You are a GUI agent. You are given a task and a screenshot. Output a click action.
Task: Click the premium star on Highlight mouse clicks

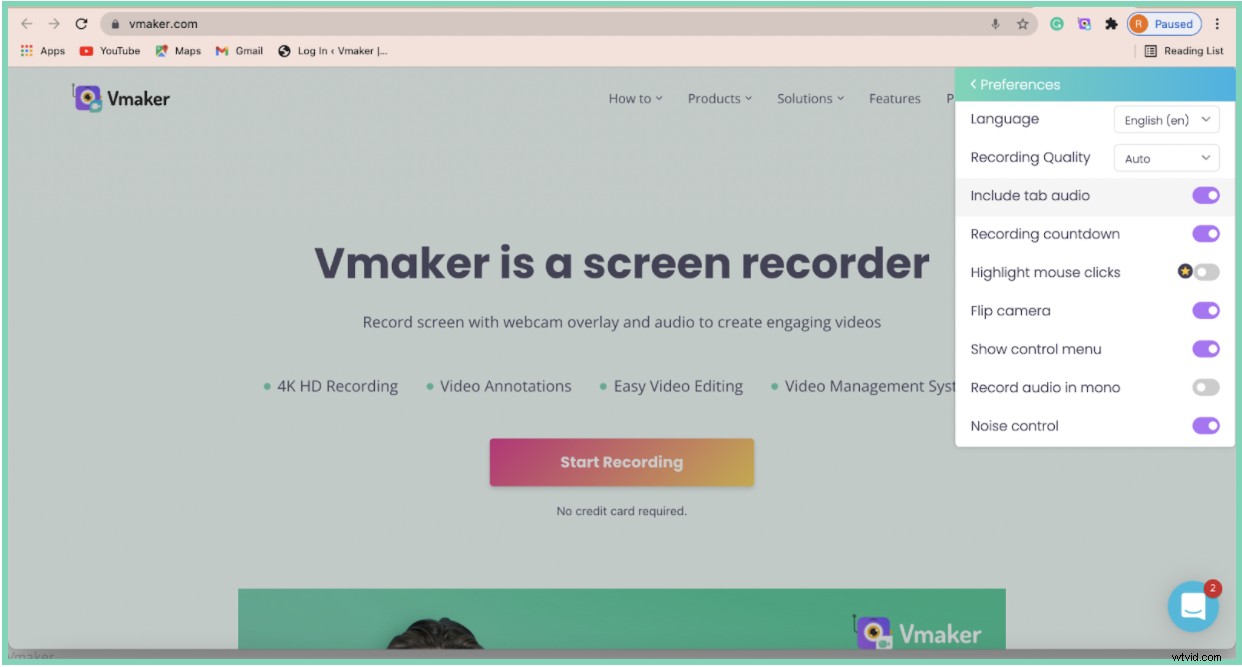click(1184, 271)
